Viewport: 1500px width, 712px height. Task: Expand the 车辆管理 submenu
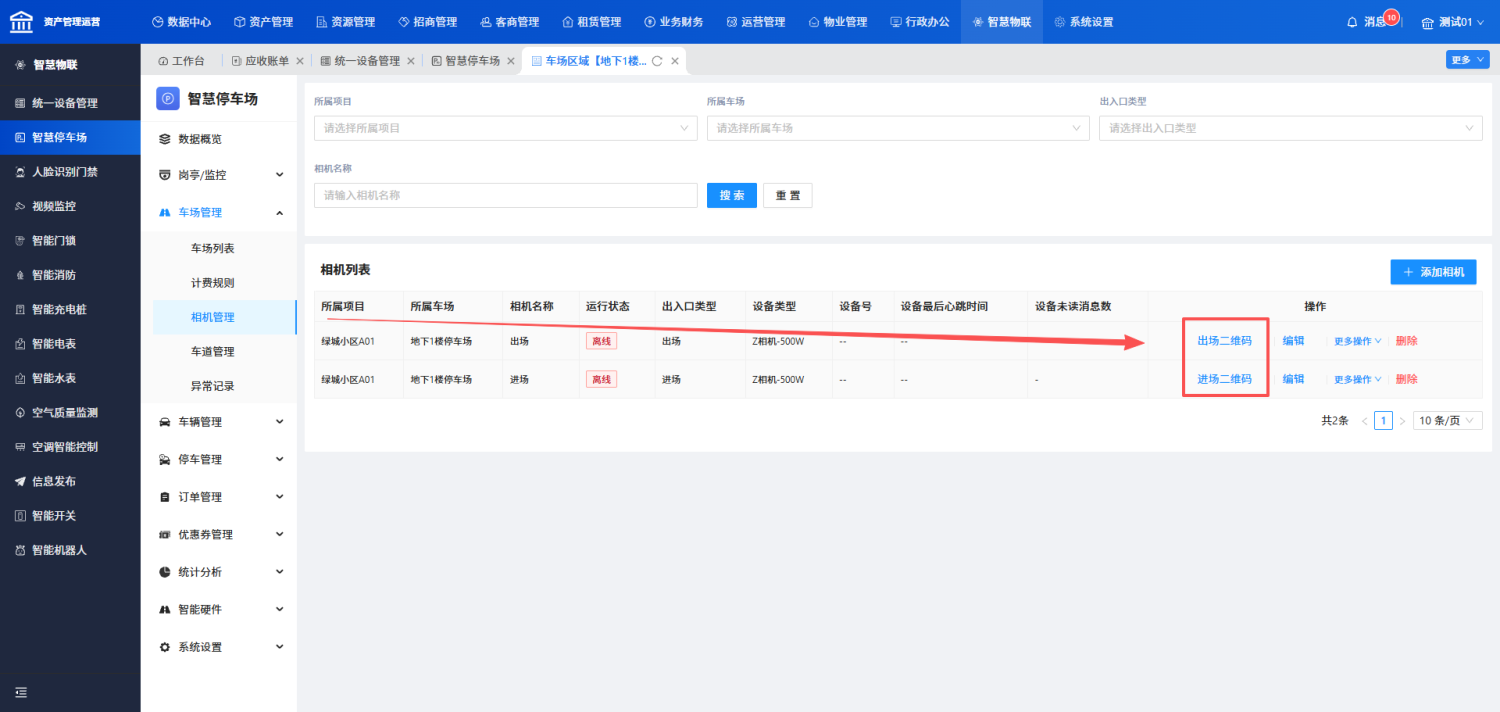(220, 422)
